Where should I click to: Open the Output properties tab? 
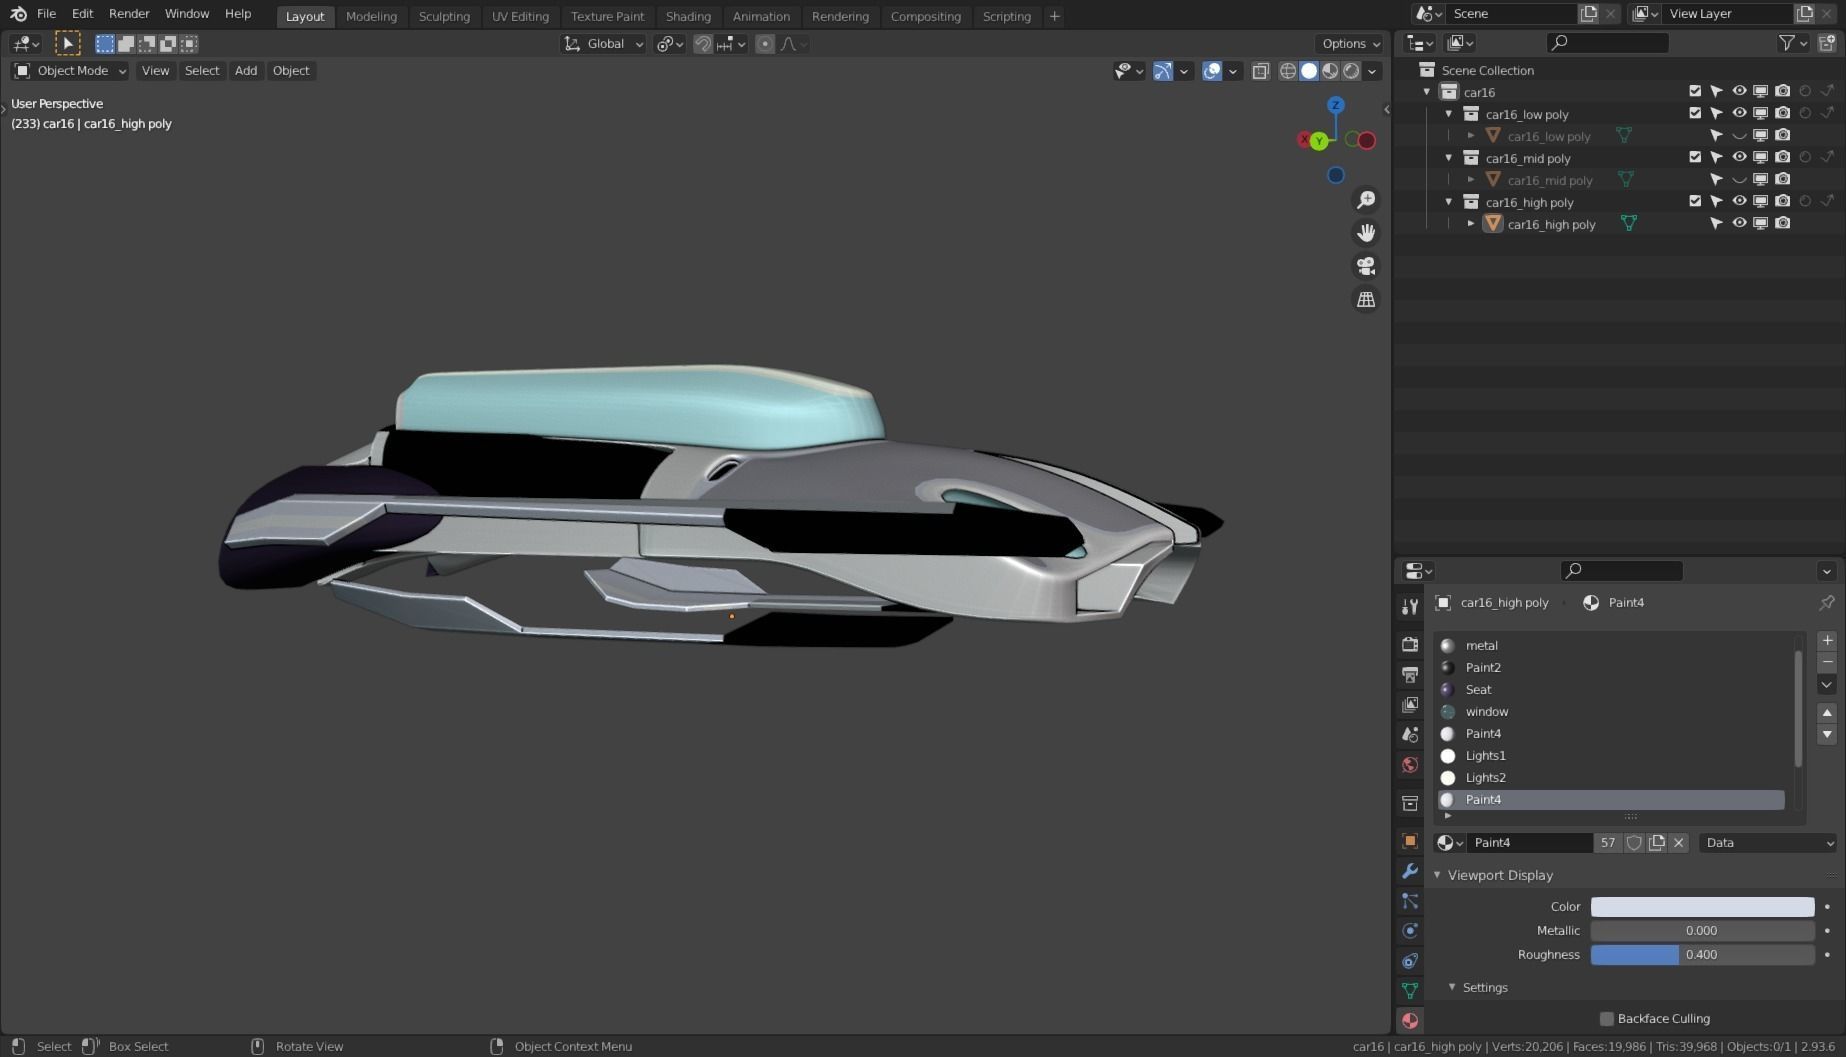[1410, 674]
